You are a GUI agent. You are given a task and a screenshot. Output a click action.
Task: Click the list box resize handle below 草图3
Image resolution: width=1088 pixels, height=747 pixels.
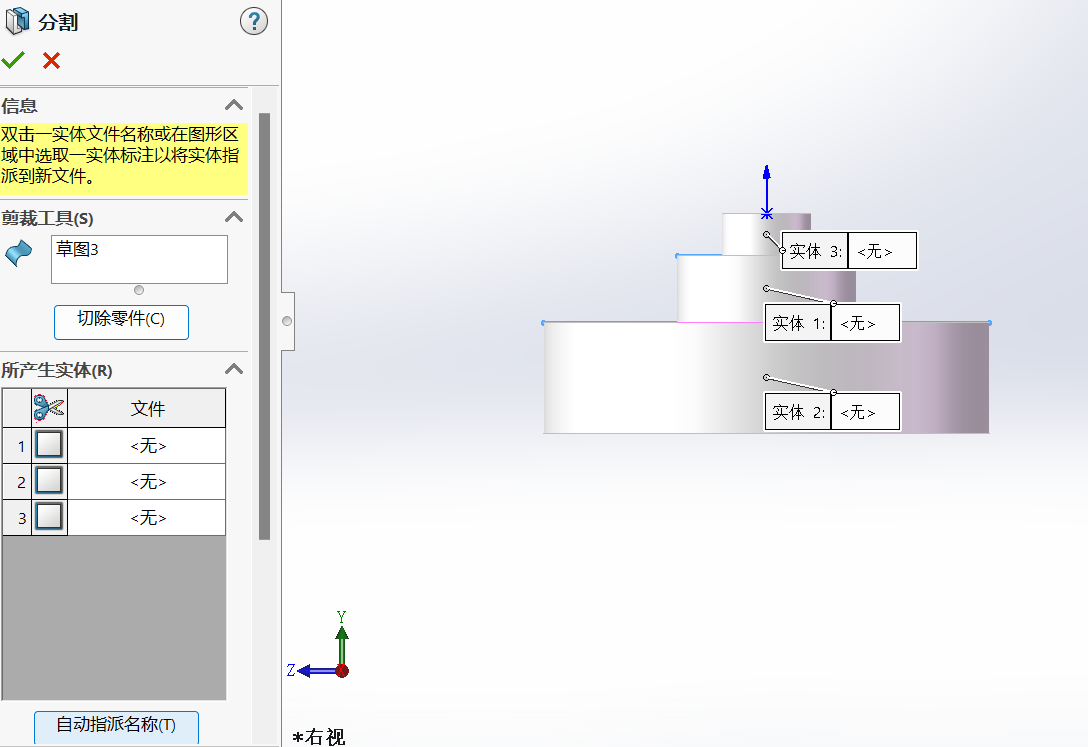tap(139, 290)
